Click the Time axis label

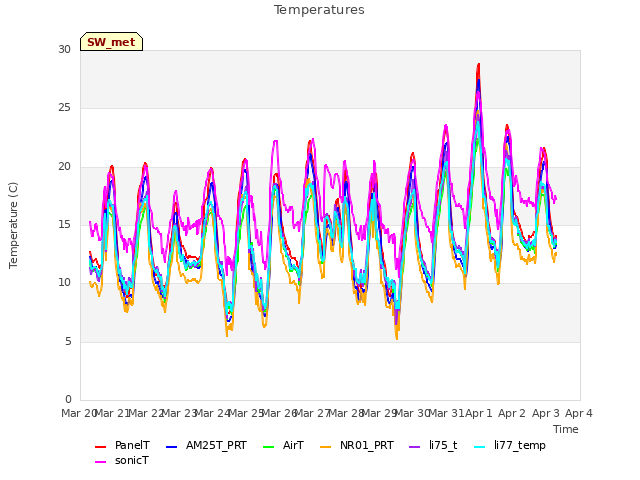[566, 429]
